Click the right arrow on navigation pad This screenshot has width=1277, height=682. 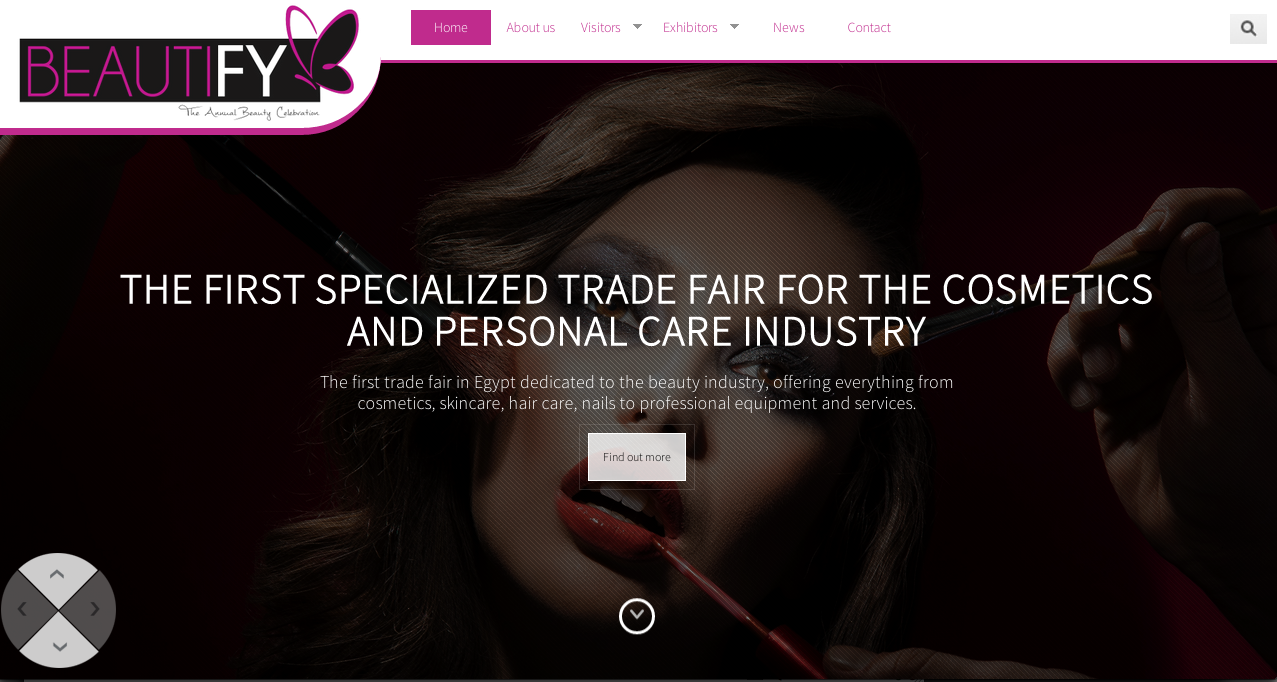coord(95,609)
